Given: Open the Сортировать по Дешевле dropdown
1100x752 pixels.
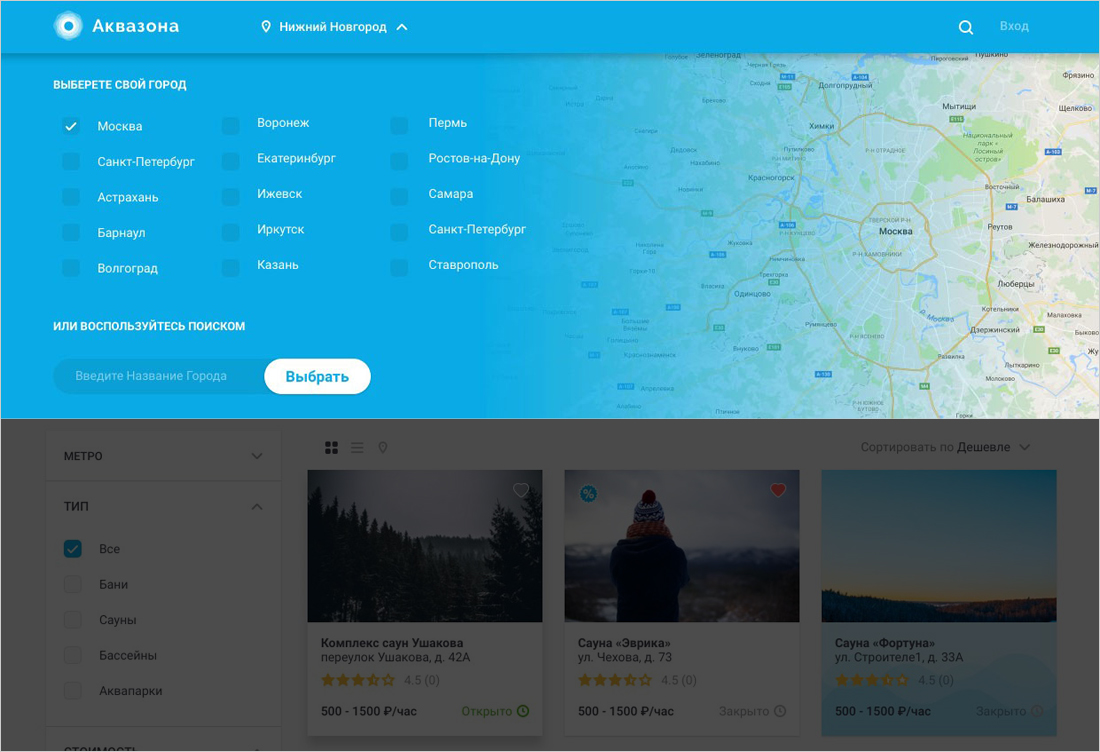Looking at the screenshot, I should (946, 447).
